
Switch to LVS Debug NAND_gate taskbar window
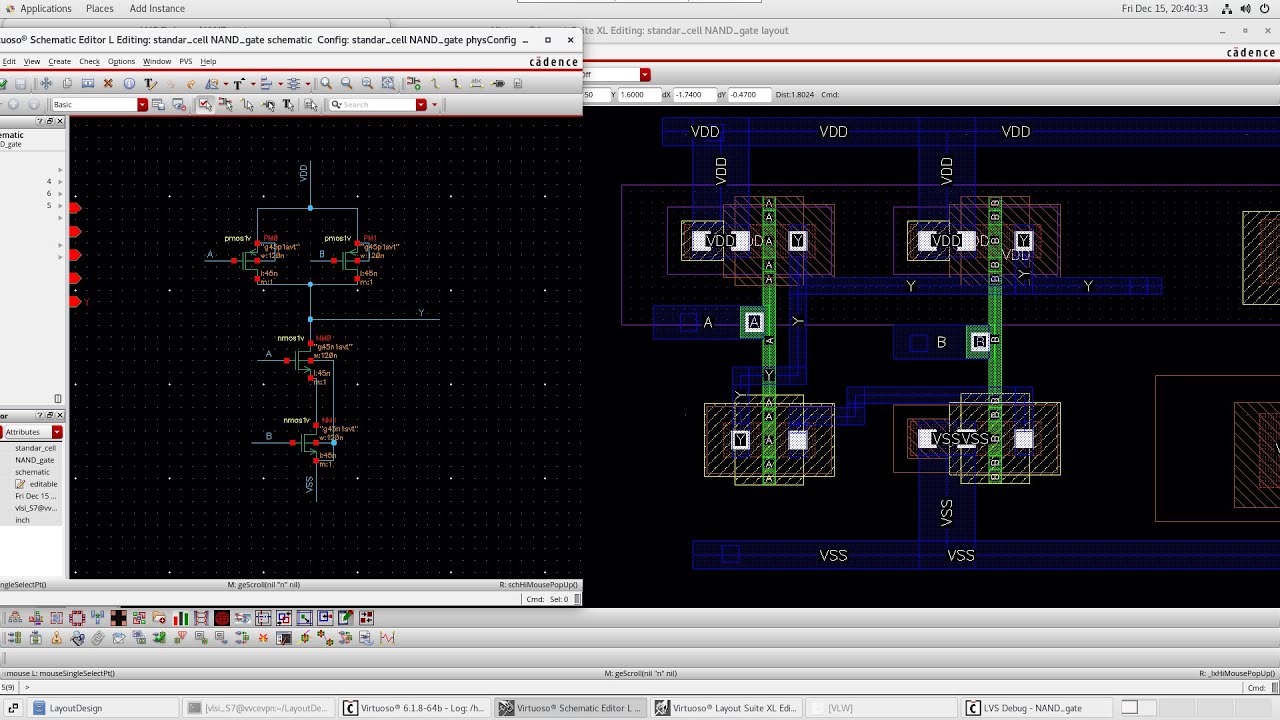point(1035,708)
